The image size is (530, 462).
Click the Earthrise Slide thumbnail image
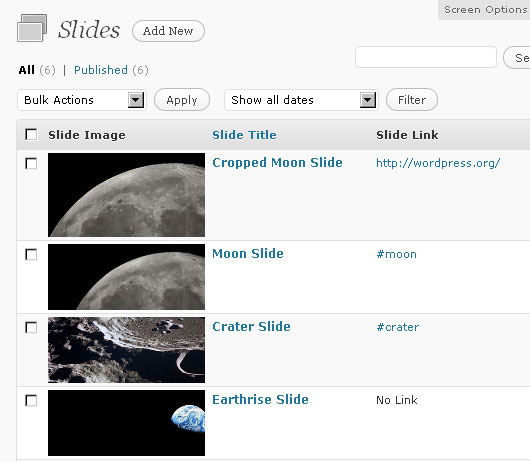[x=126, y=423]
